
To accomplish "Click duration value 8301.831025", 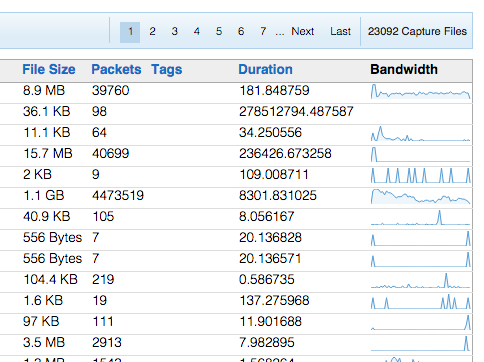I will pos(278,196).
